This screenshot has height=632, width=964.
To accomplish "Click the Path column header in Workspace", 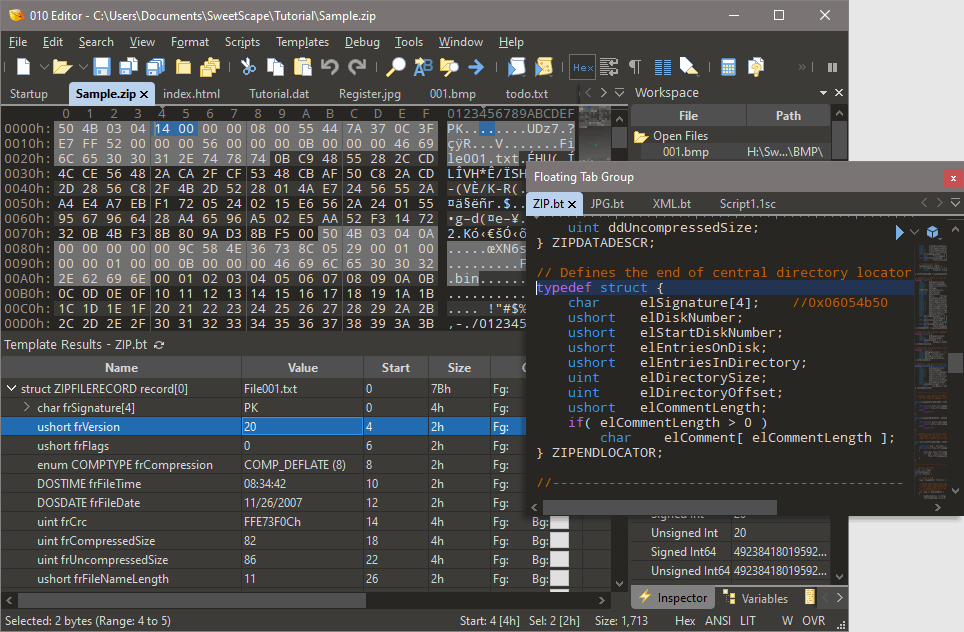I will point(788,116).
